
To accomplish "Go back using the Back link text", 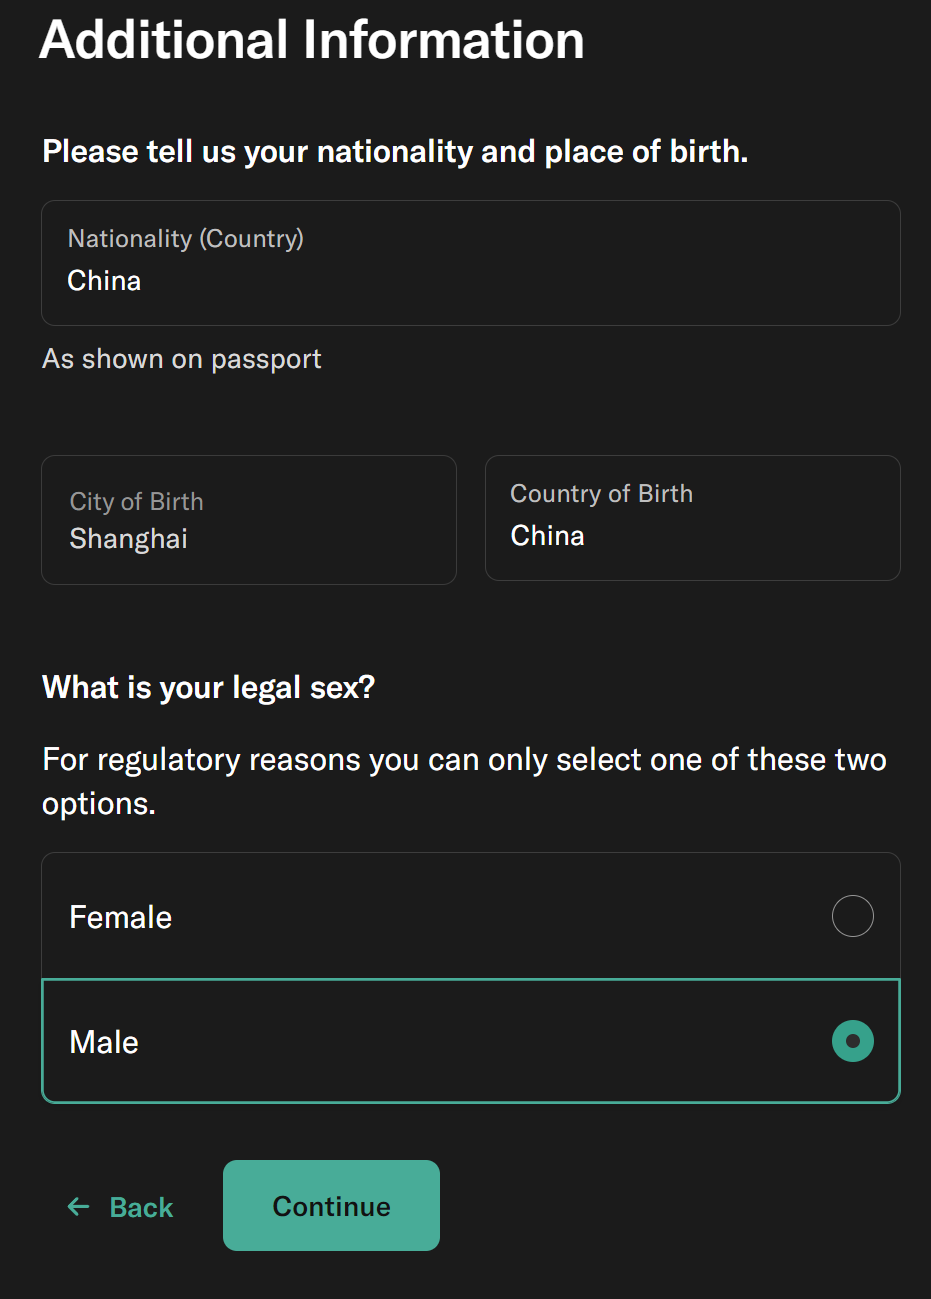I will tap(141, 1207).
